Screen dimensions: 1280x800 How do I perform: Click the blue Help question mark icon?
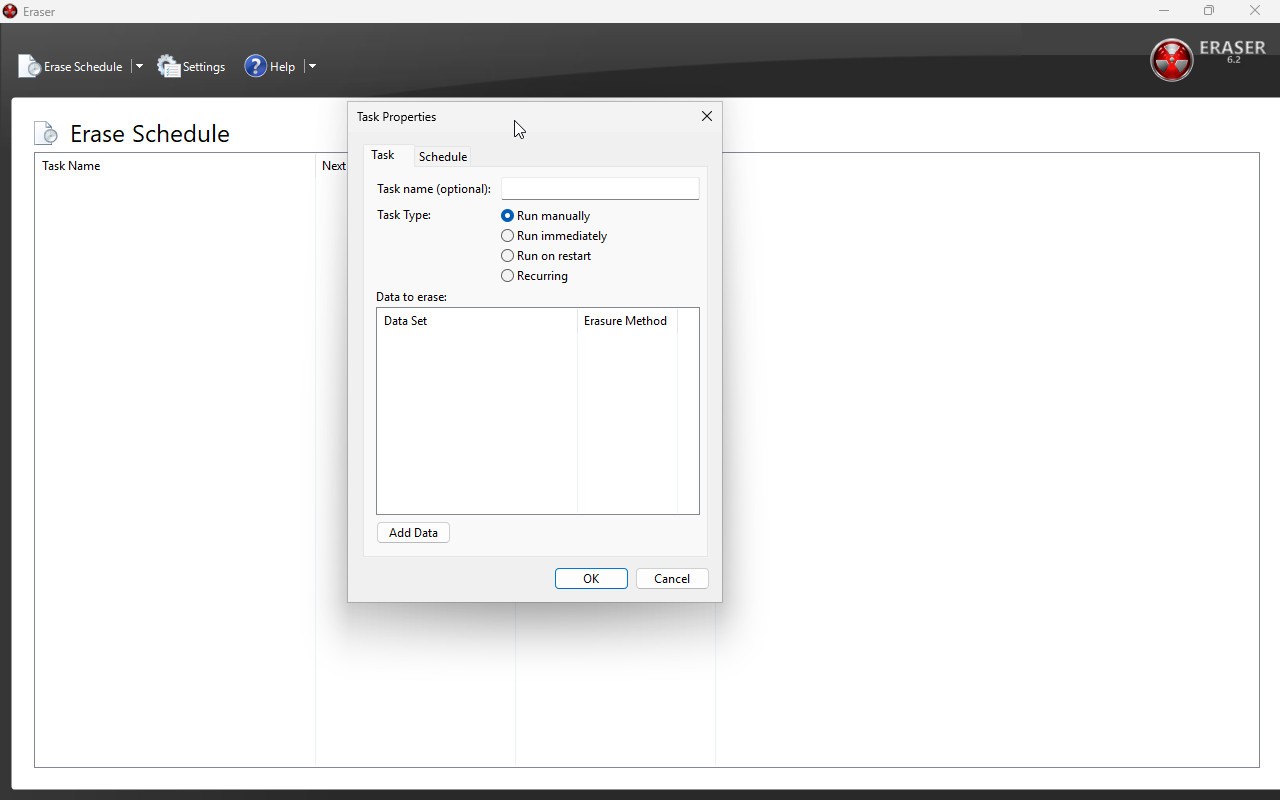pyautogui.click(x=256, y=67)
